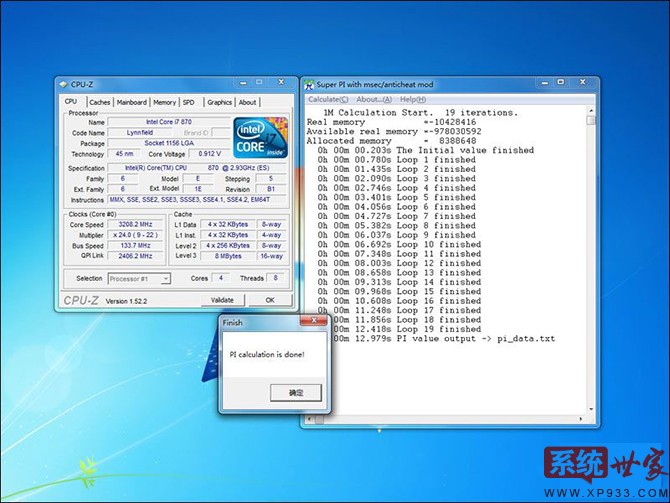Close the Finish dialog with X
670x503 pixels.
coord(317,323)
